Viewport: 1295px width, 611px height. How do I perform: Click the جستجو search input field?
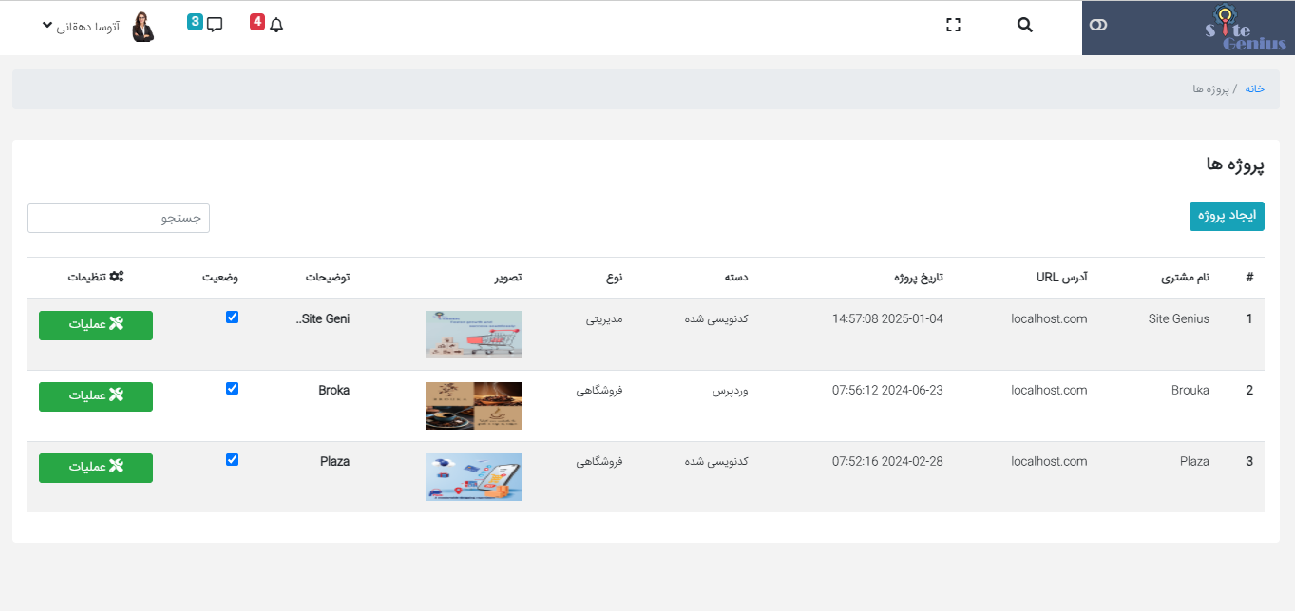point(118,217)
